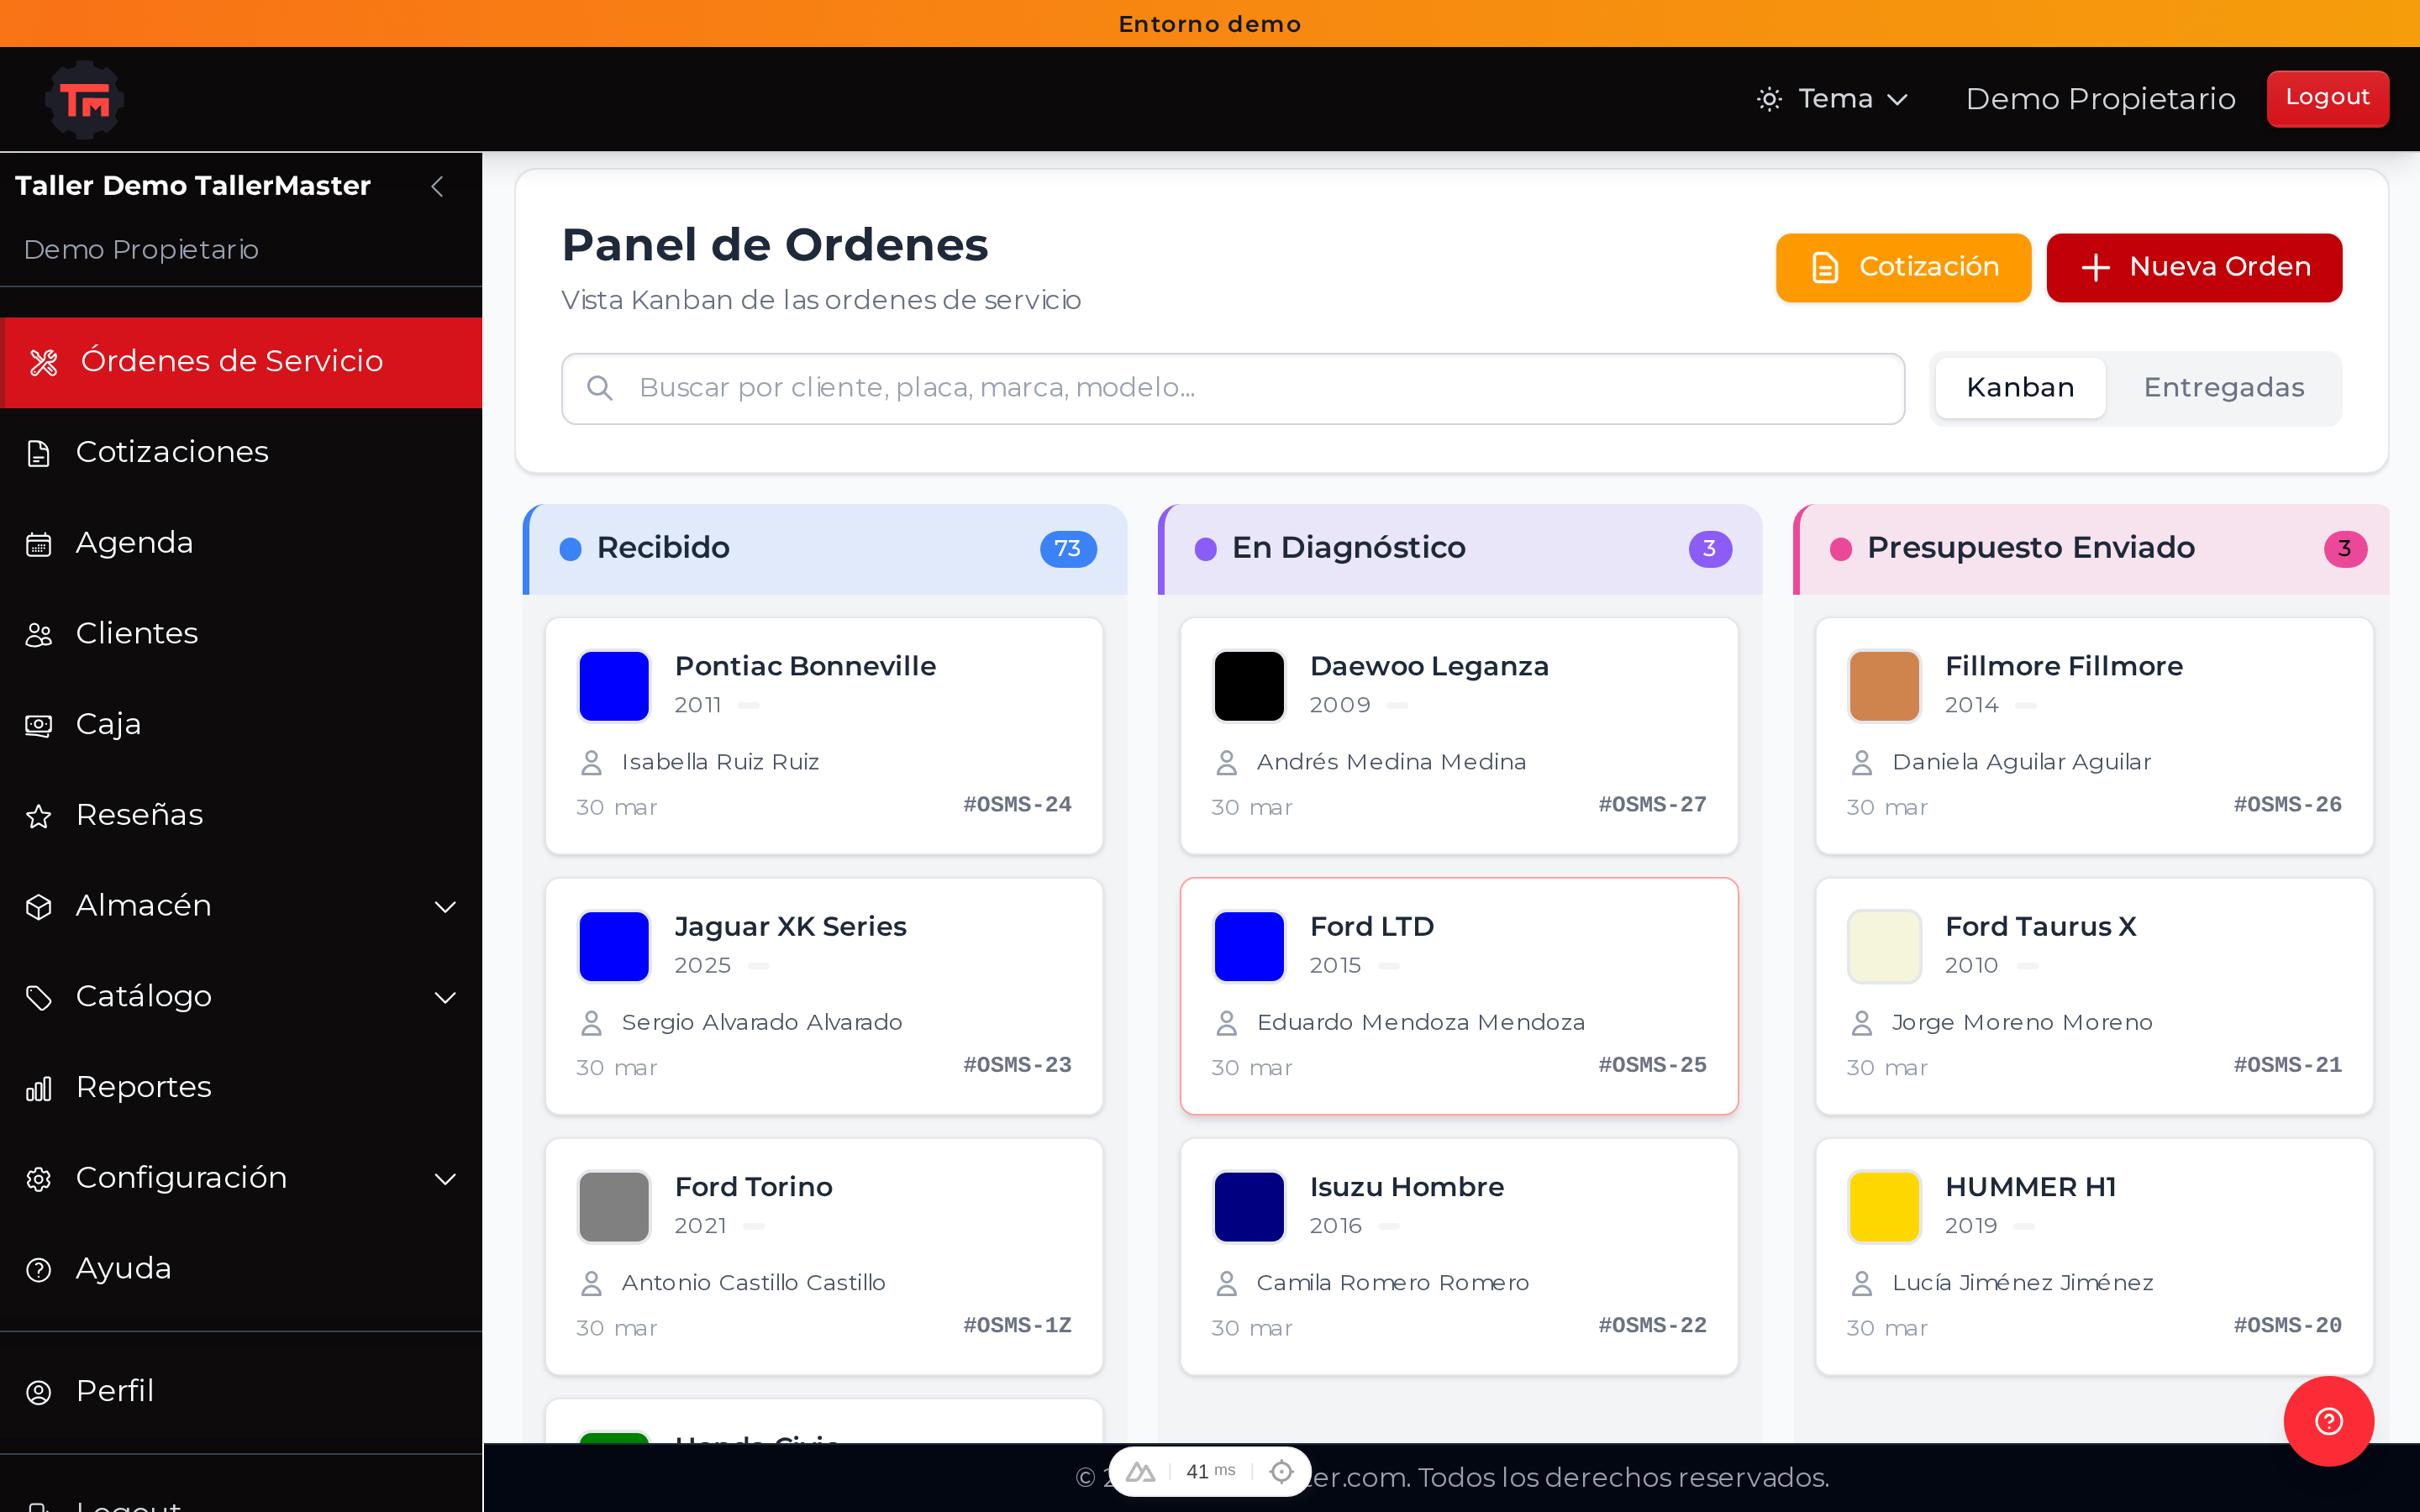Click the magnifier icon in search box

tap(599, 388)
